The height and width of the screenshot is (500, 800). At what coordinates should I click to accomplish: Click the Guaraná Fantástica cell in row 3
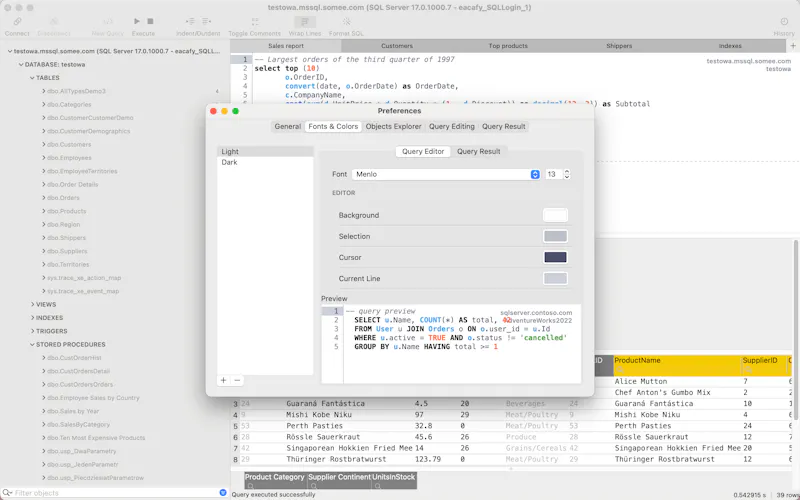pyautogui.click(x=326, y=404)
